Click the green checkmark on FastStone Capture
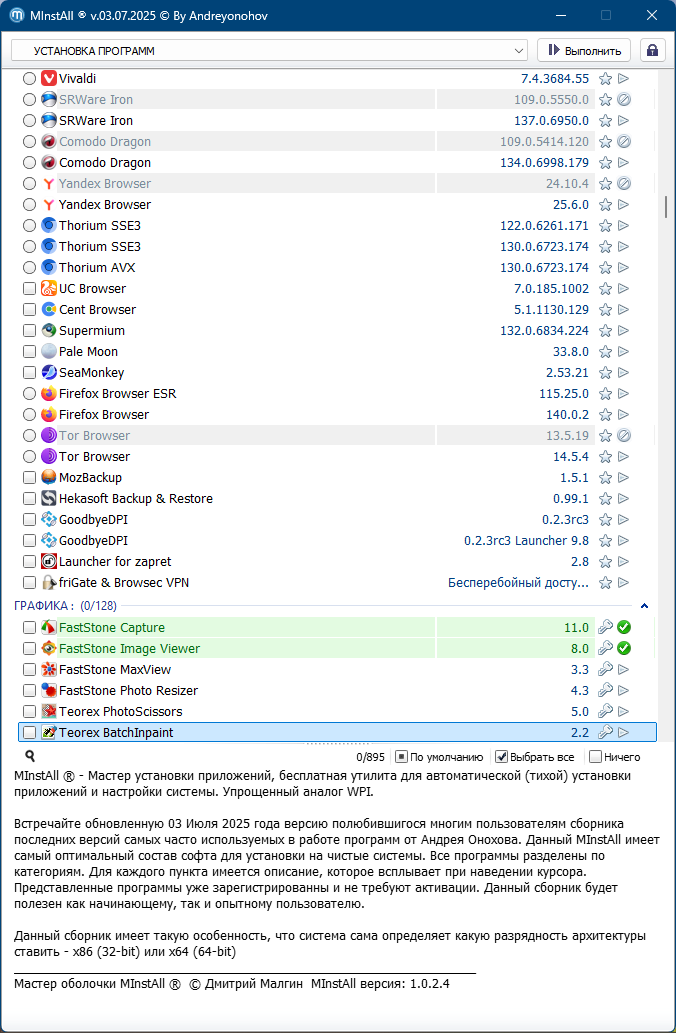This screenshot has width=676, height=1033. tap(624, 627)
